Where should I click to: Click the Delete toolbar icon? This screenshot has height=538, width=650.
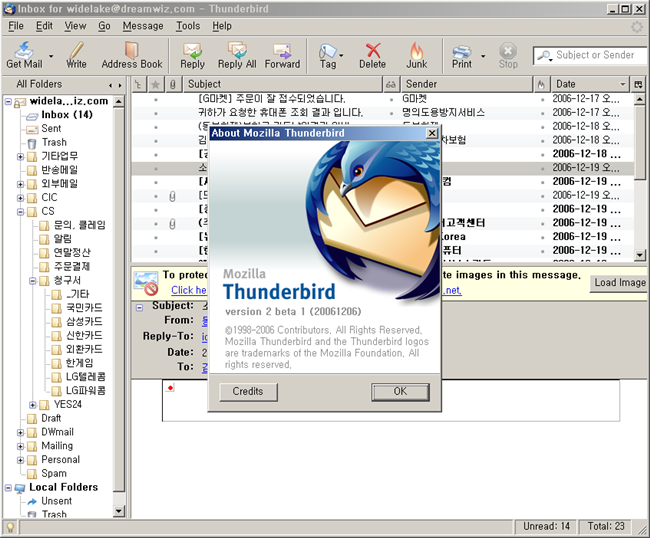point(372,54)
